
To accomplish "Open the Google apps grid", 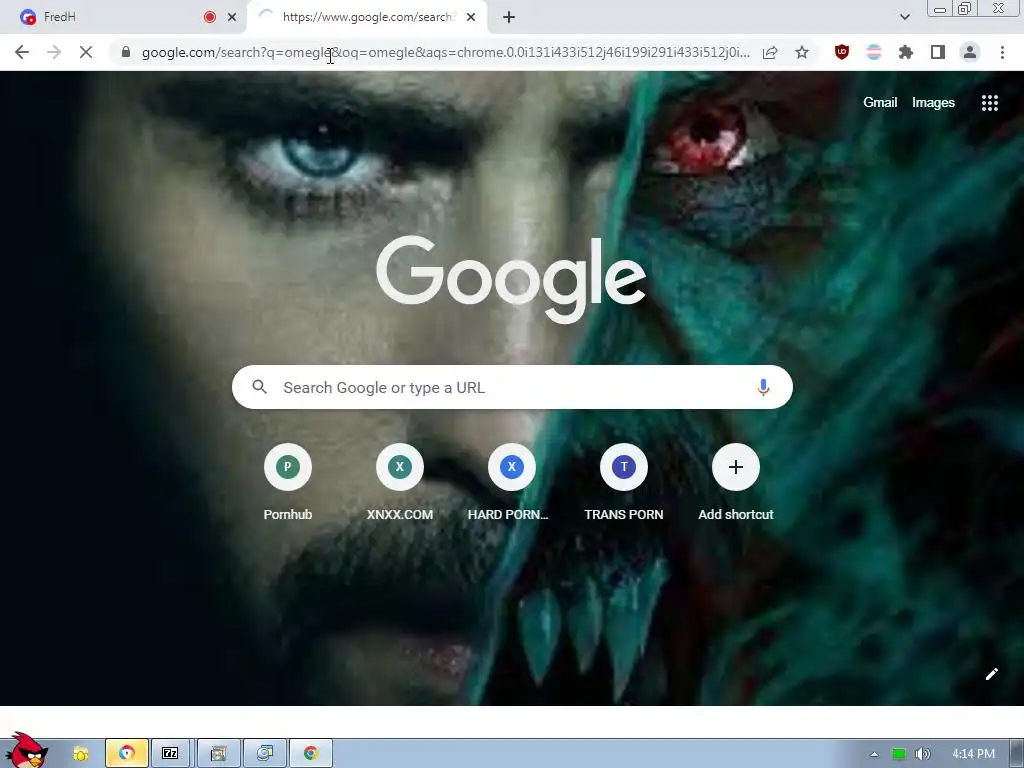I will pyautogui.click(x=989, y=103).
